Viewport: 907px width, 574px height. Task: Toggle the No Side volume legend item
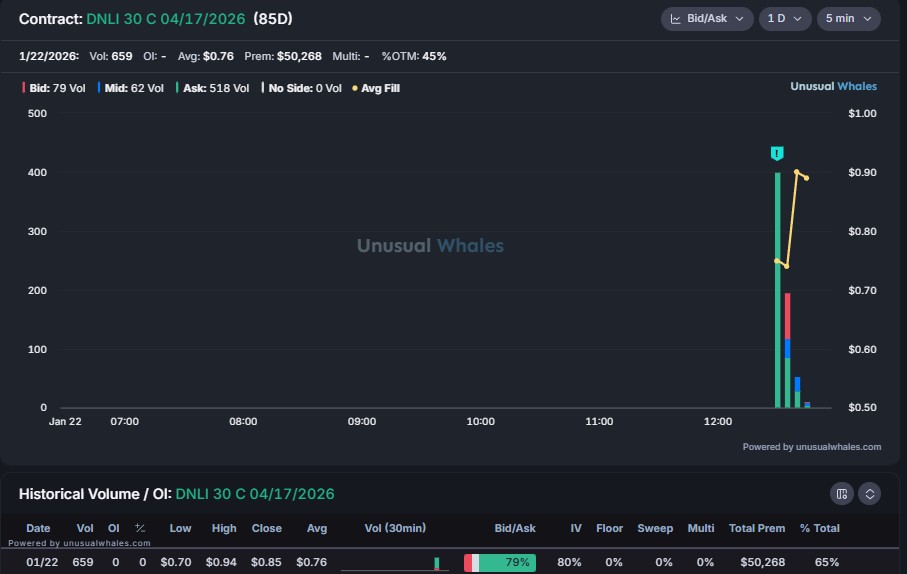[301, 88]
